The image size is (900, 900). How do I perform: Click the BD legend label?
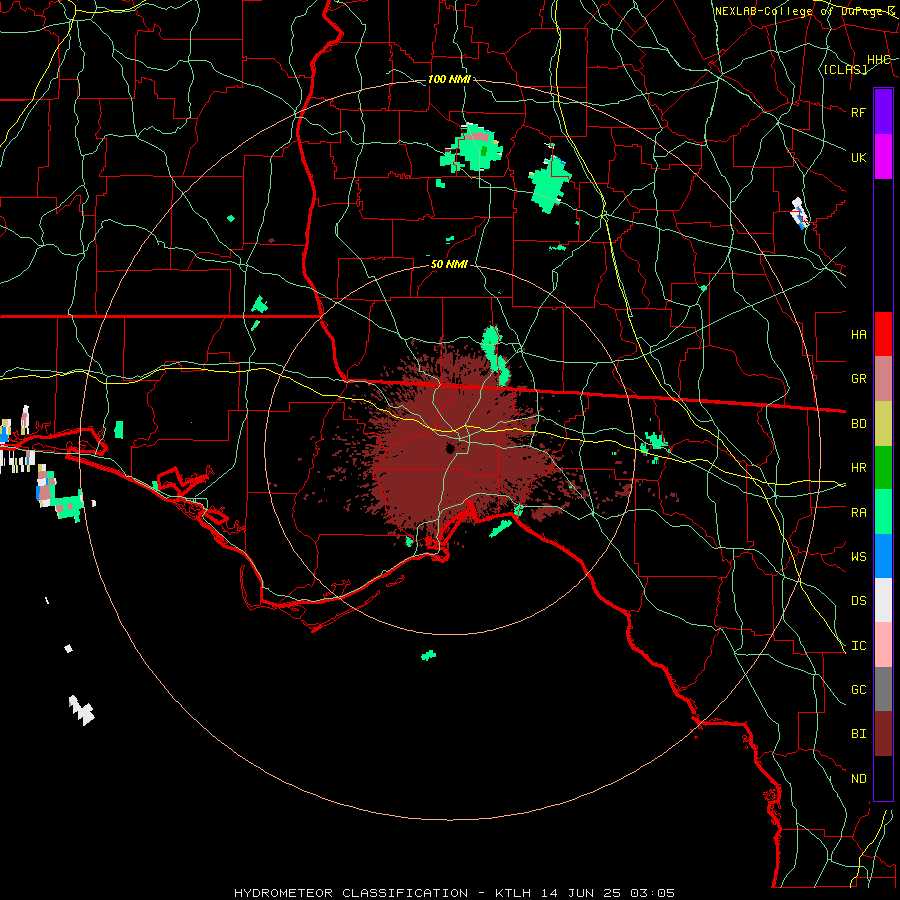[858, 424]
